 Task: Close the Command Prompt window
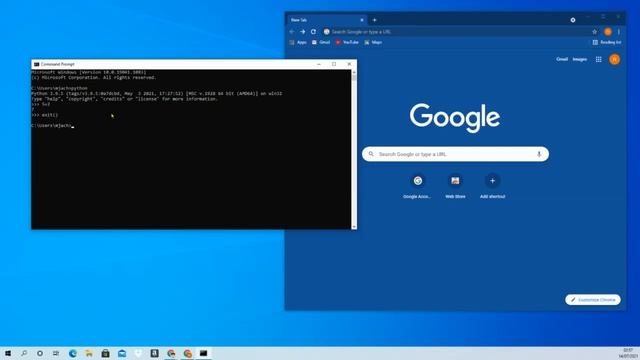349,64
